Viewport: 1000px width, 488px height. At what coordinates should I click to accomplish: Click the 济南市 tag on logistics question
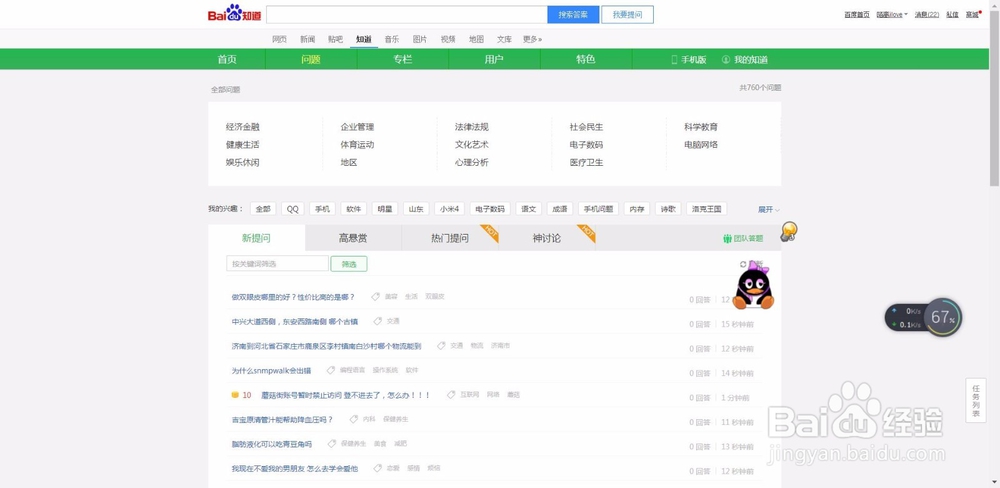(x=500, y=346)
